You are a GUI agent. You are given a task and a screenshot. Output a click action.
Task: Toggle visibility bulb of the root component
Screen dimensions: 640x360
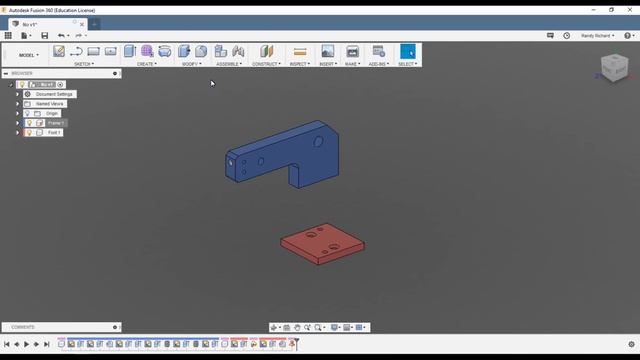[x=22, y=84]
